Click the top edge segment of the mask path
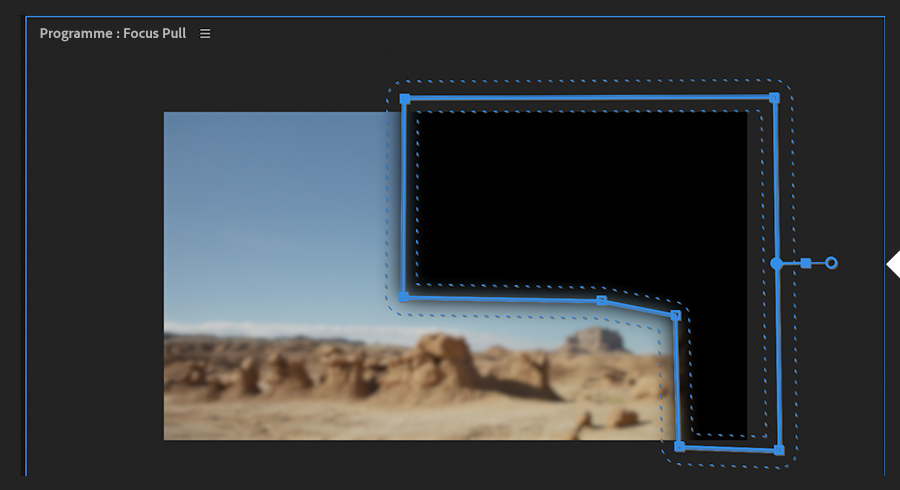The width and height of the screenshot is (900, 490). pos(589,99)
